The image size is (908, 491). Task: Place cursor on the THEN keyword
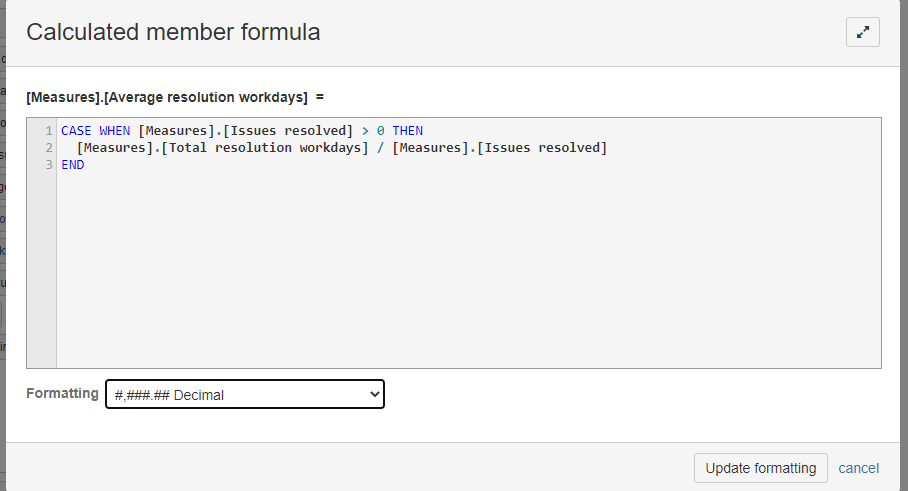click(x=408, y=131)
